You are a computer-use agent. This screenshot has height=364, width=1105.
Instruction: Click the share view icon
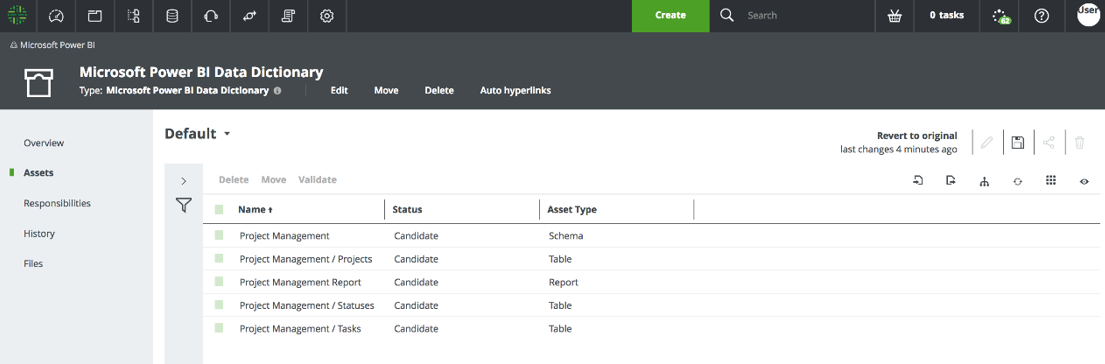pyautogui.click(x=1049, y=143)
